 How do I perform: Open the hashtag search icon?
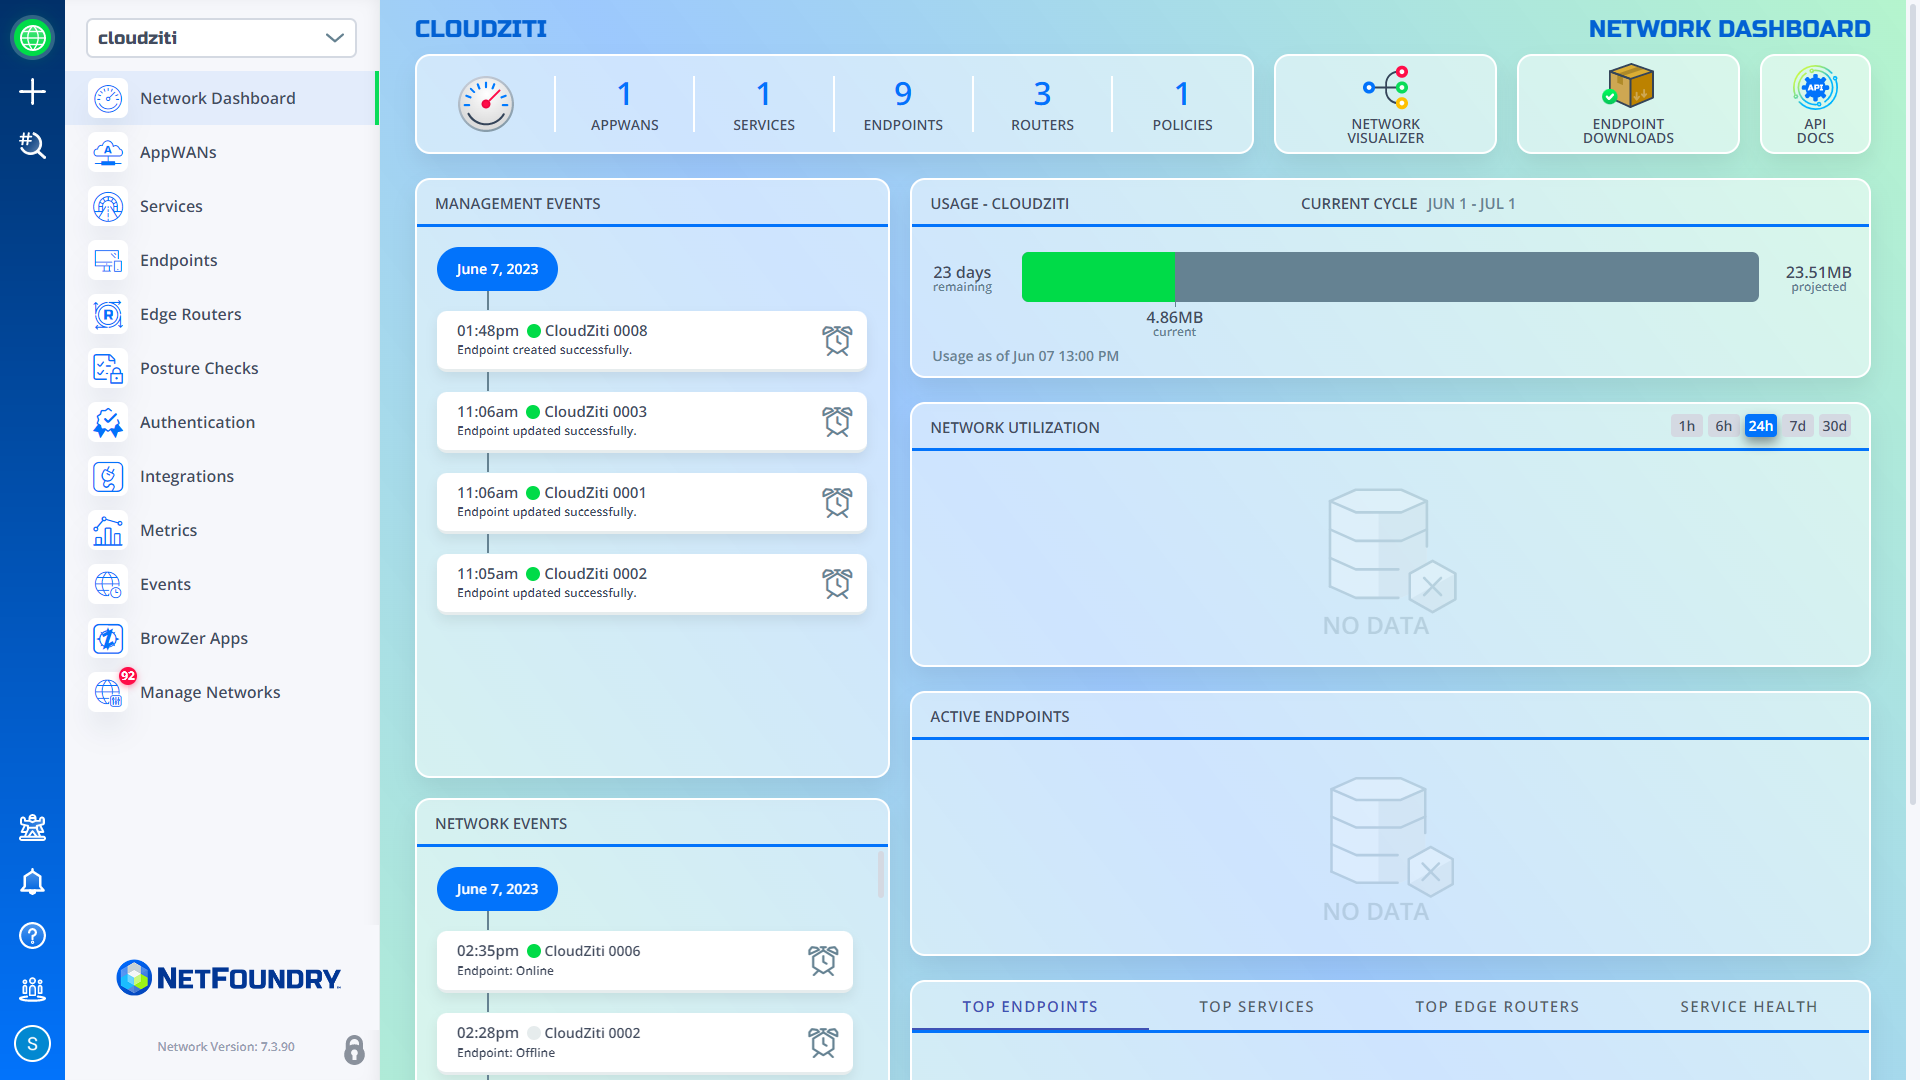32,146
